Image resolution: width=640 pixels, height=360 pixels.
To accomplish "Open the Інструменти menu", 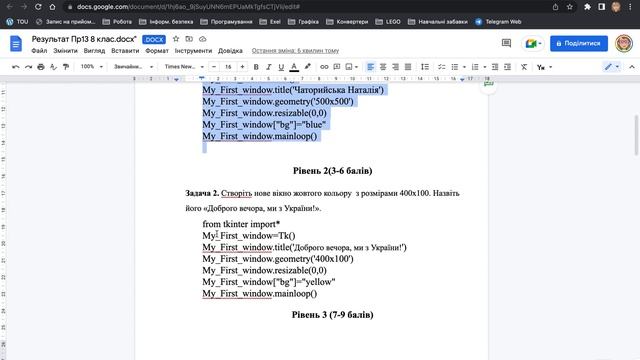I will (193, 51).
